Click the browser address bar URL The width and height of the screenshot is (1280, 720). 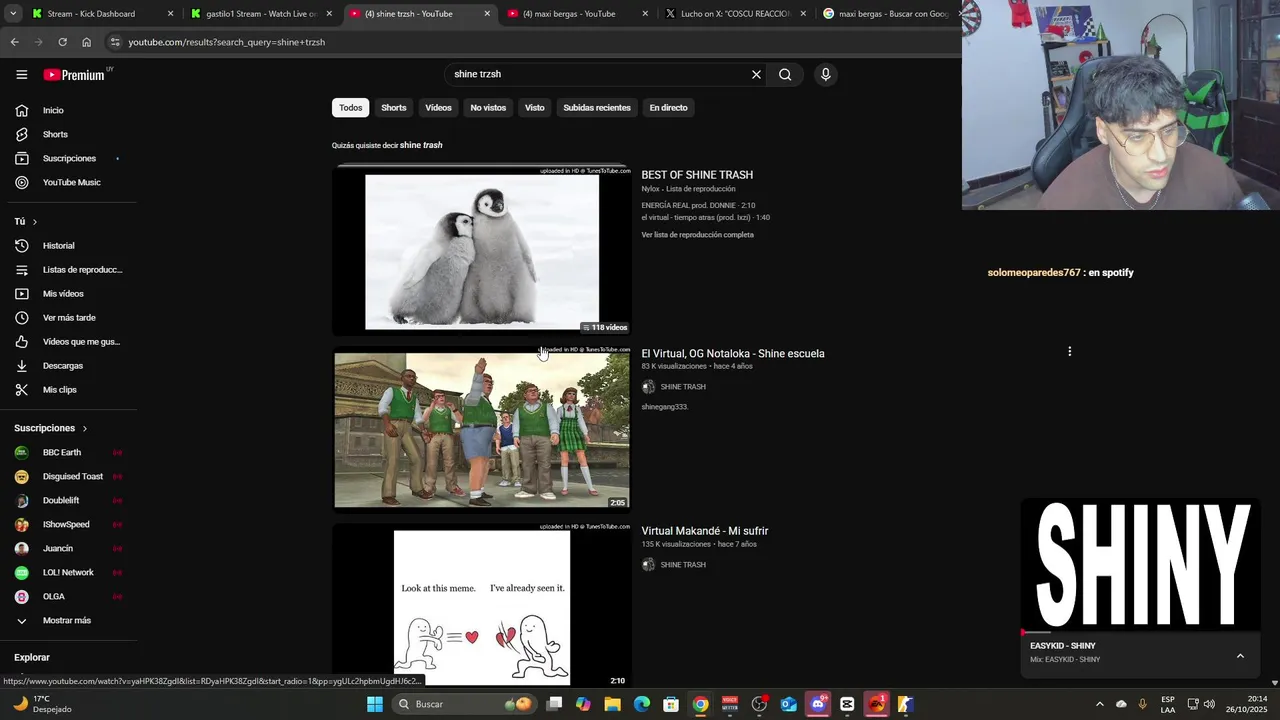click(226, 42)
